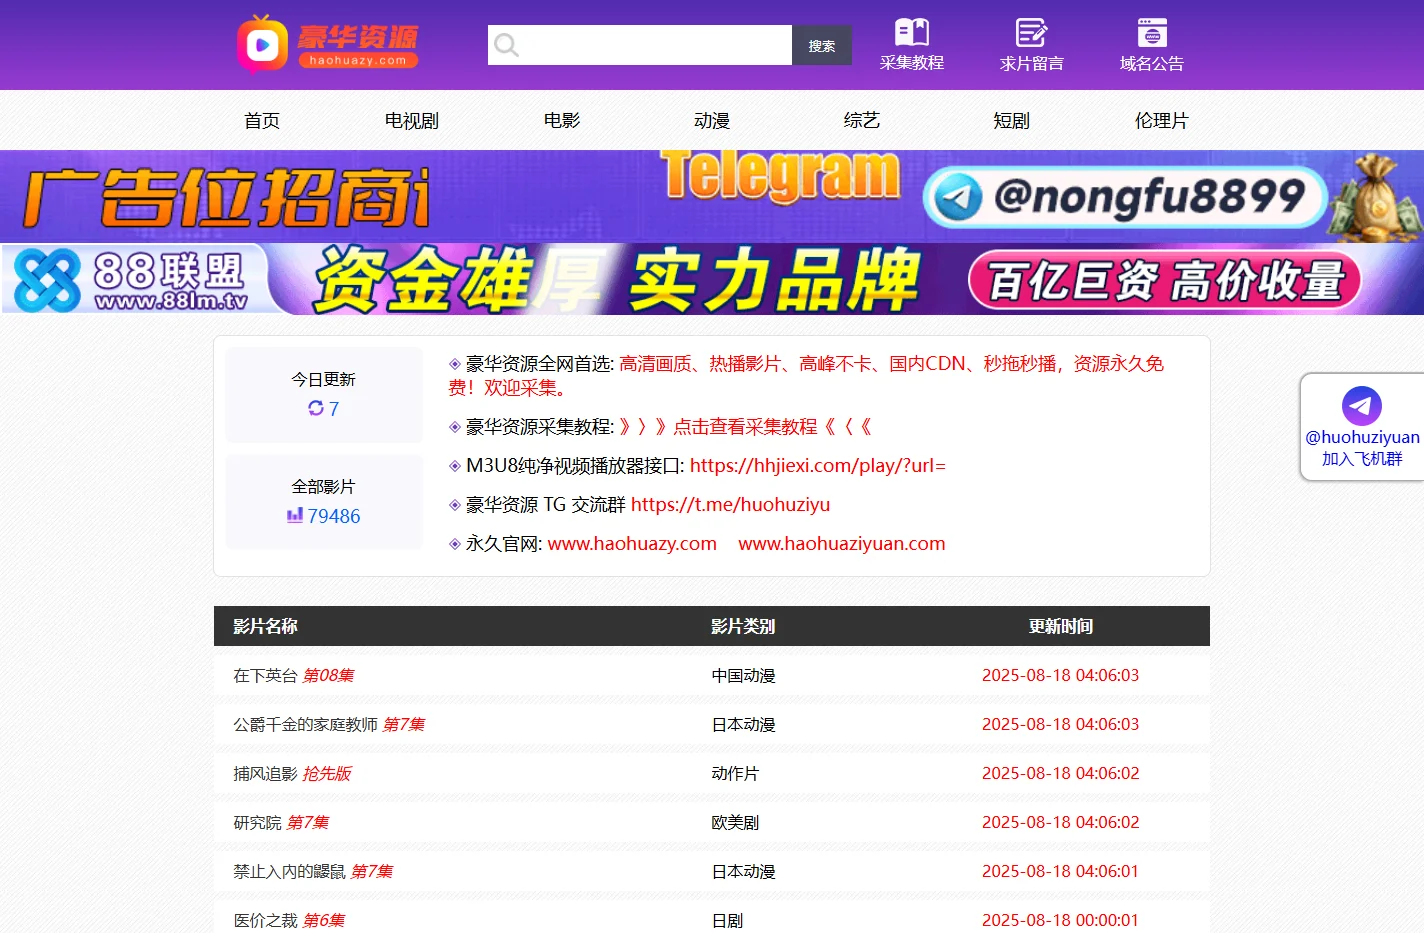Image resolution: width=1424 pixels, height=933 pixels.
Task: Open 捕风追影 抢先版 entry
Action: point(292,773)
